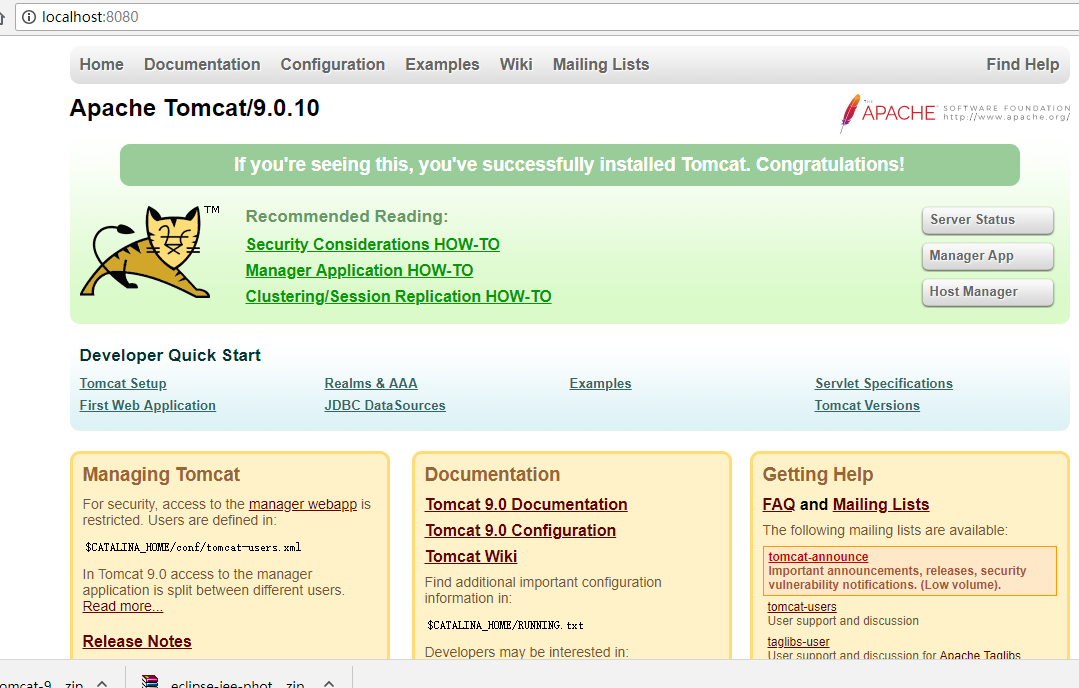
Task: Click the site info icon in address bar
Action: tap(29, 17)
